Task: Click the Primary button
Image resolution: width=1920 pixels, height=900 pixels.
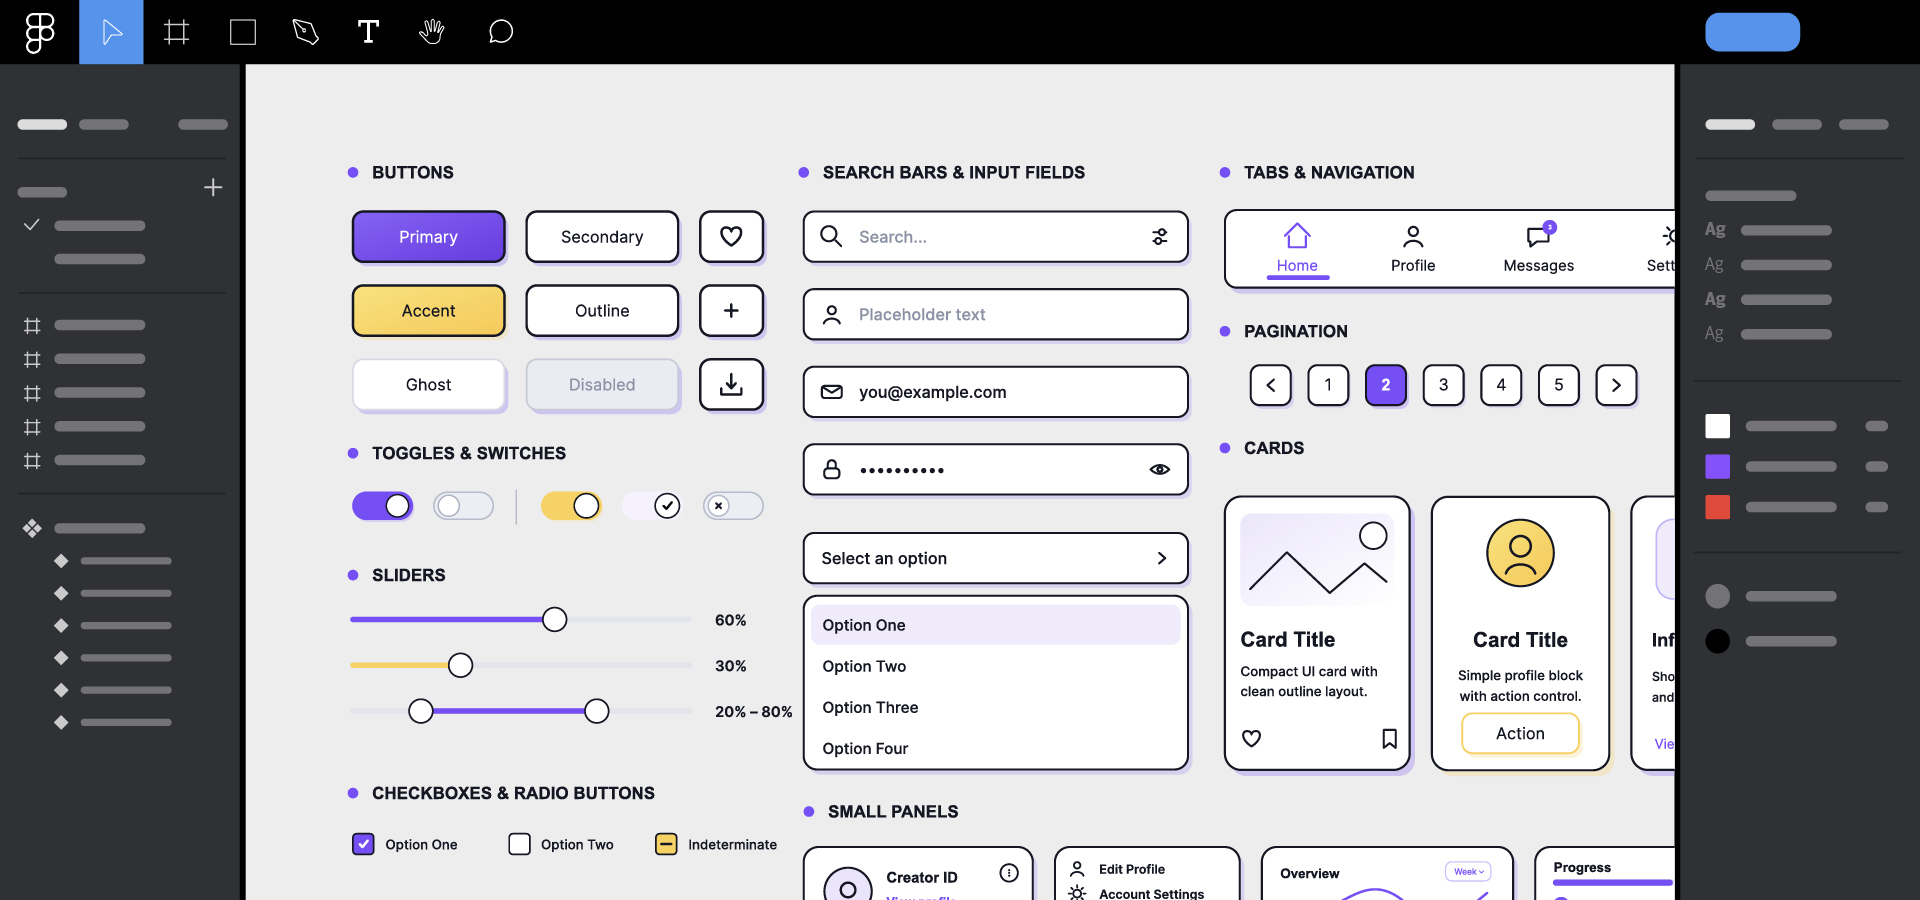Action: pyautogui.click(x=428, y=237)
